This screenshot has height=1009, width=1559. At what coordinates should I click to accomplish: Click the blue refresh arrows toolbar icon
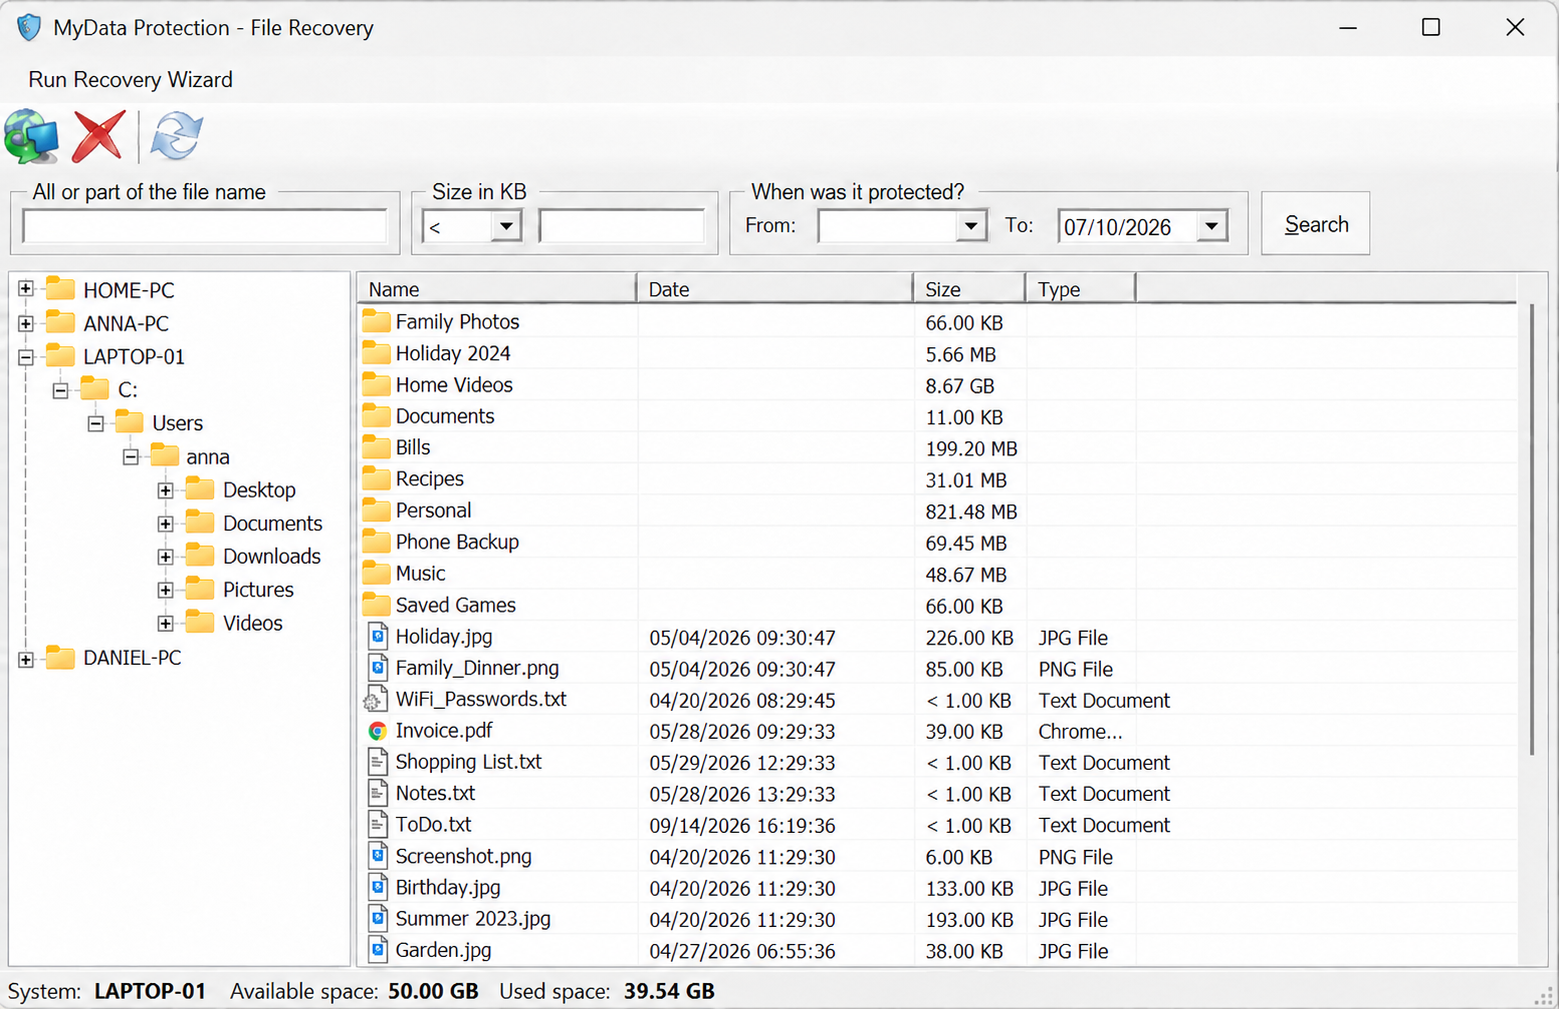click(x=176, y=136)
